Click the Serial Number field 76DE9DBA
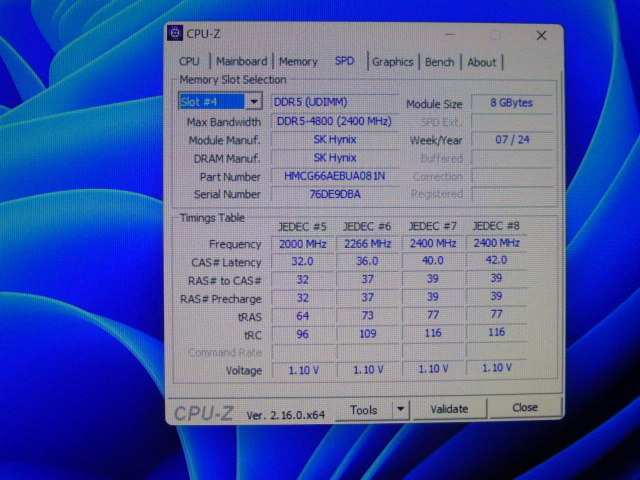 [x=334, y=194]
